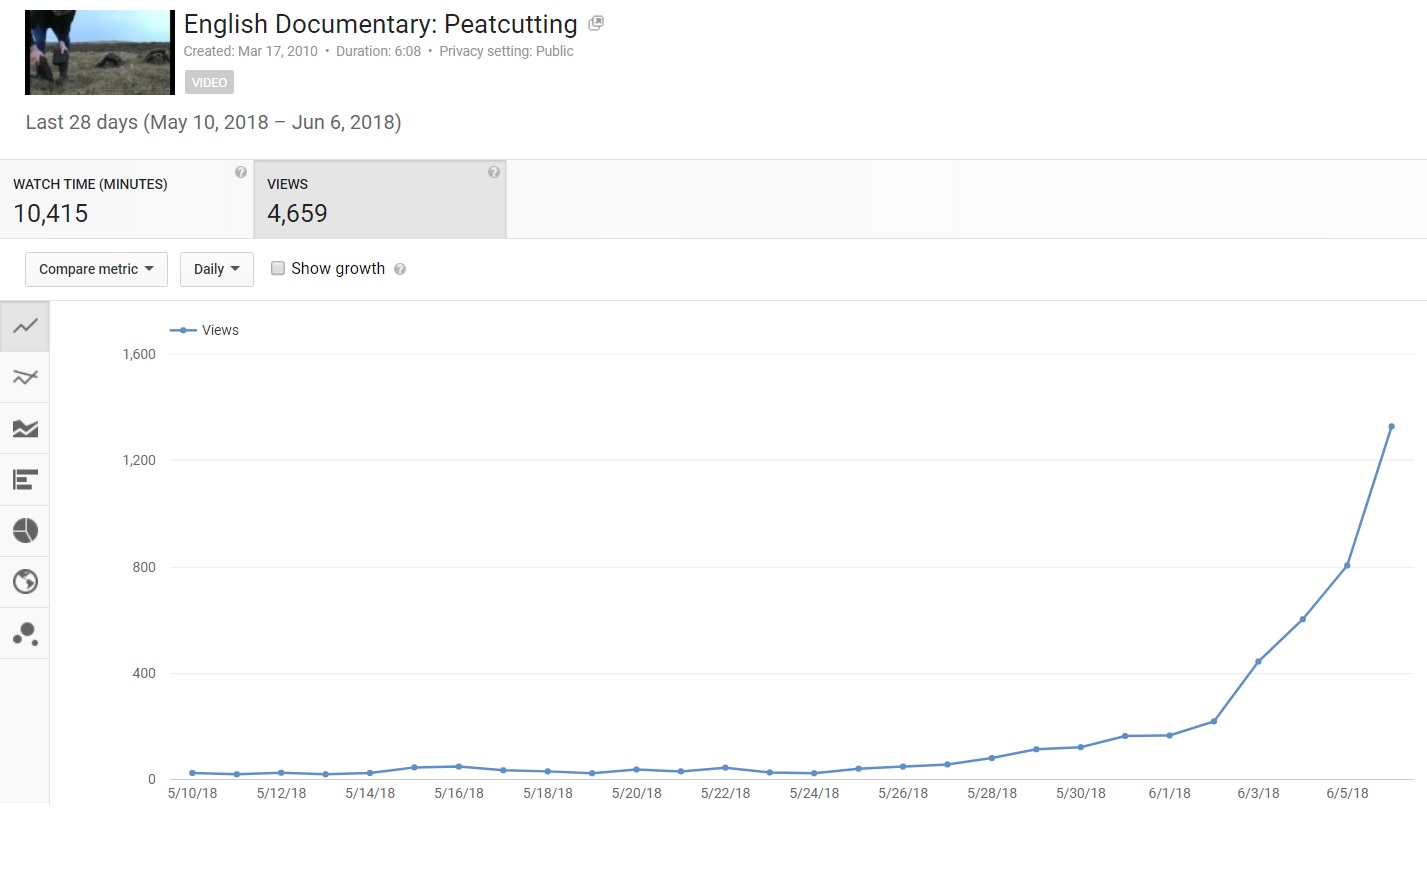Switch to stacked area chart icon

[x=25, y=429]
